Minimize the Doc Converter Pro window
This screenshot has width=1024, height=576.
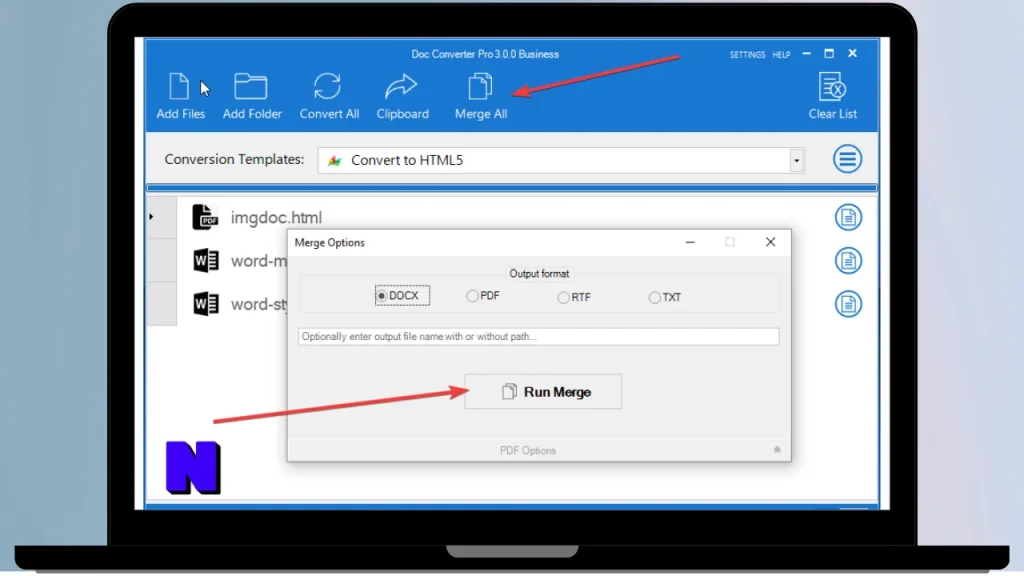click(807, 54)
